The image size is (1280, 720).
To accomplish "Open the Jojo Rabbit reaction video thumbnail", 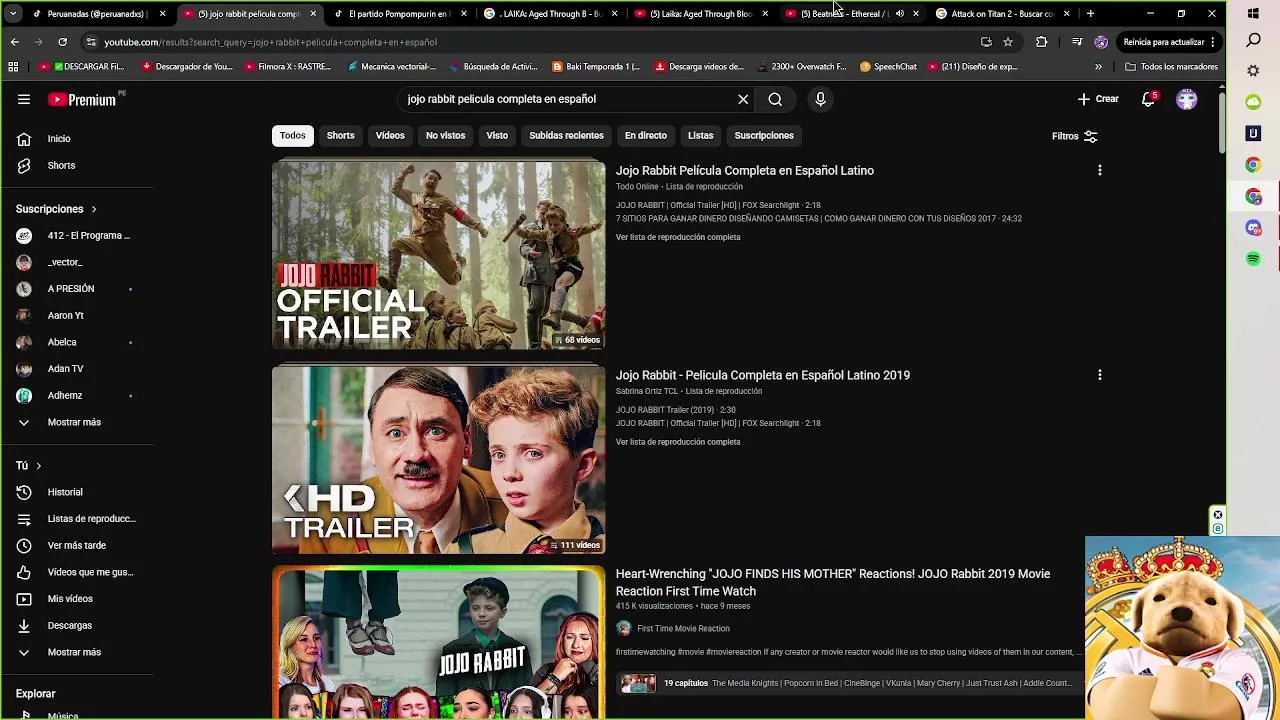I will (x=438, y=644).
